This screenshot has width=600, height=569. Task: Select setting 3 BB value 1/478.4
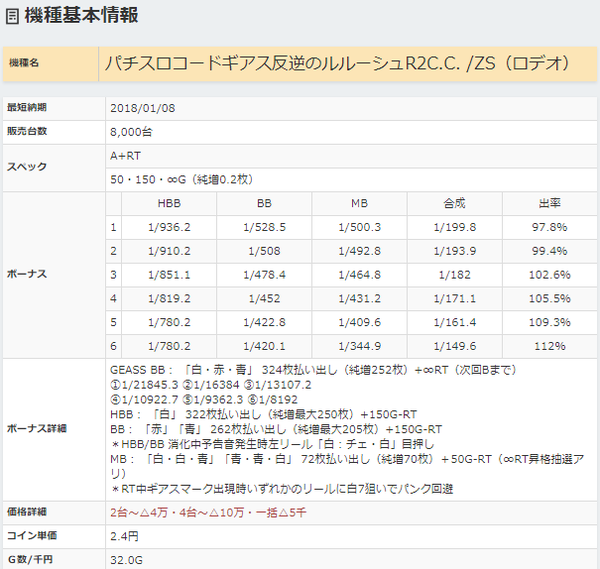tap(264, 275)
